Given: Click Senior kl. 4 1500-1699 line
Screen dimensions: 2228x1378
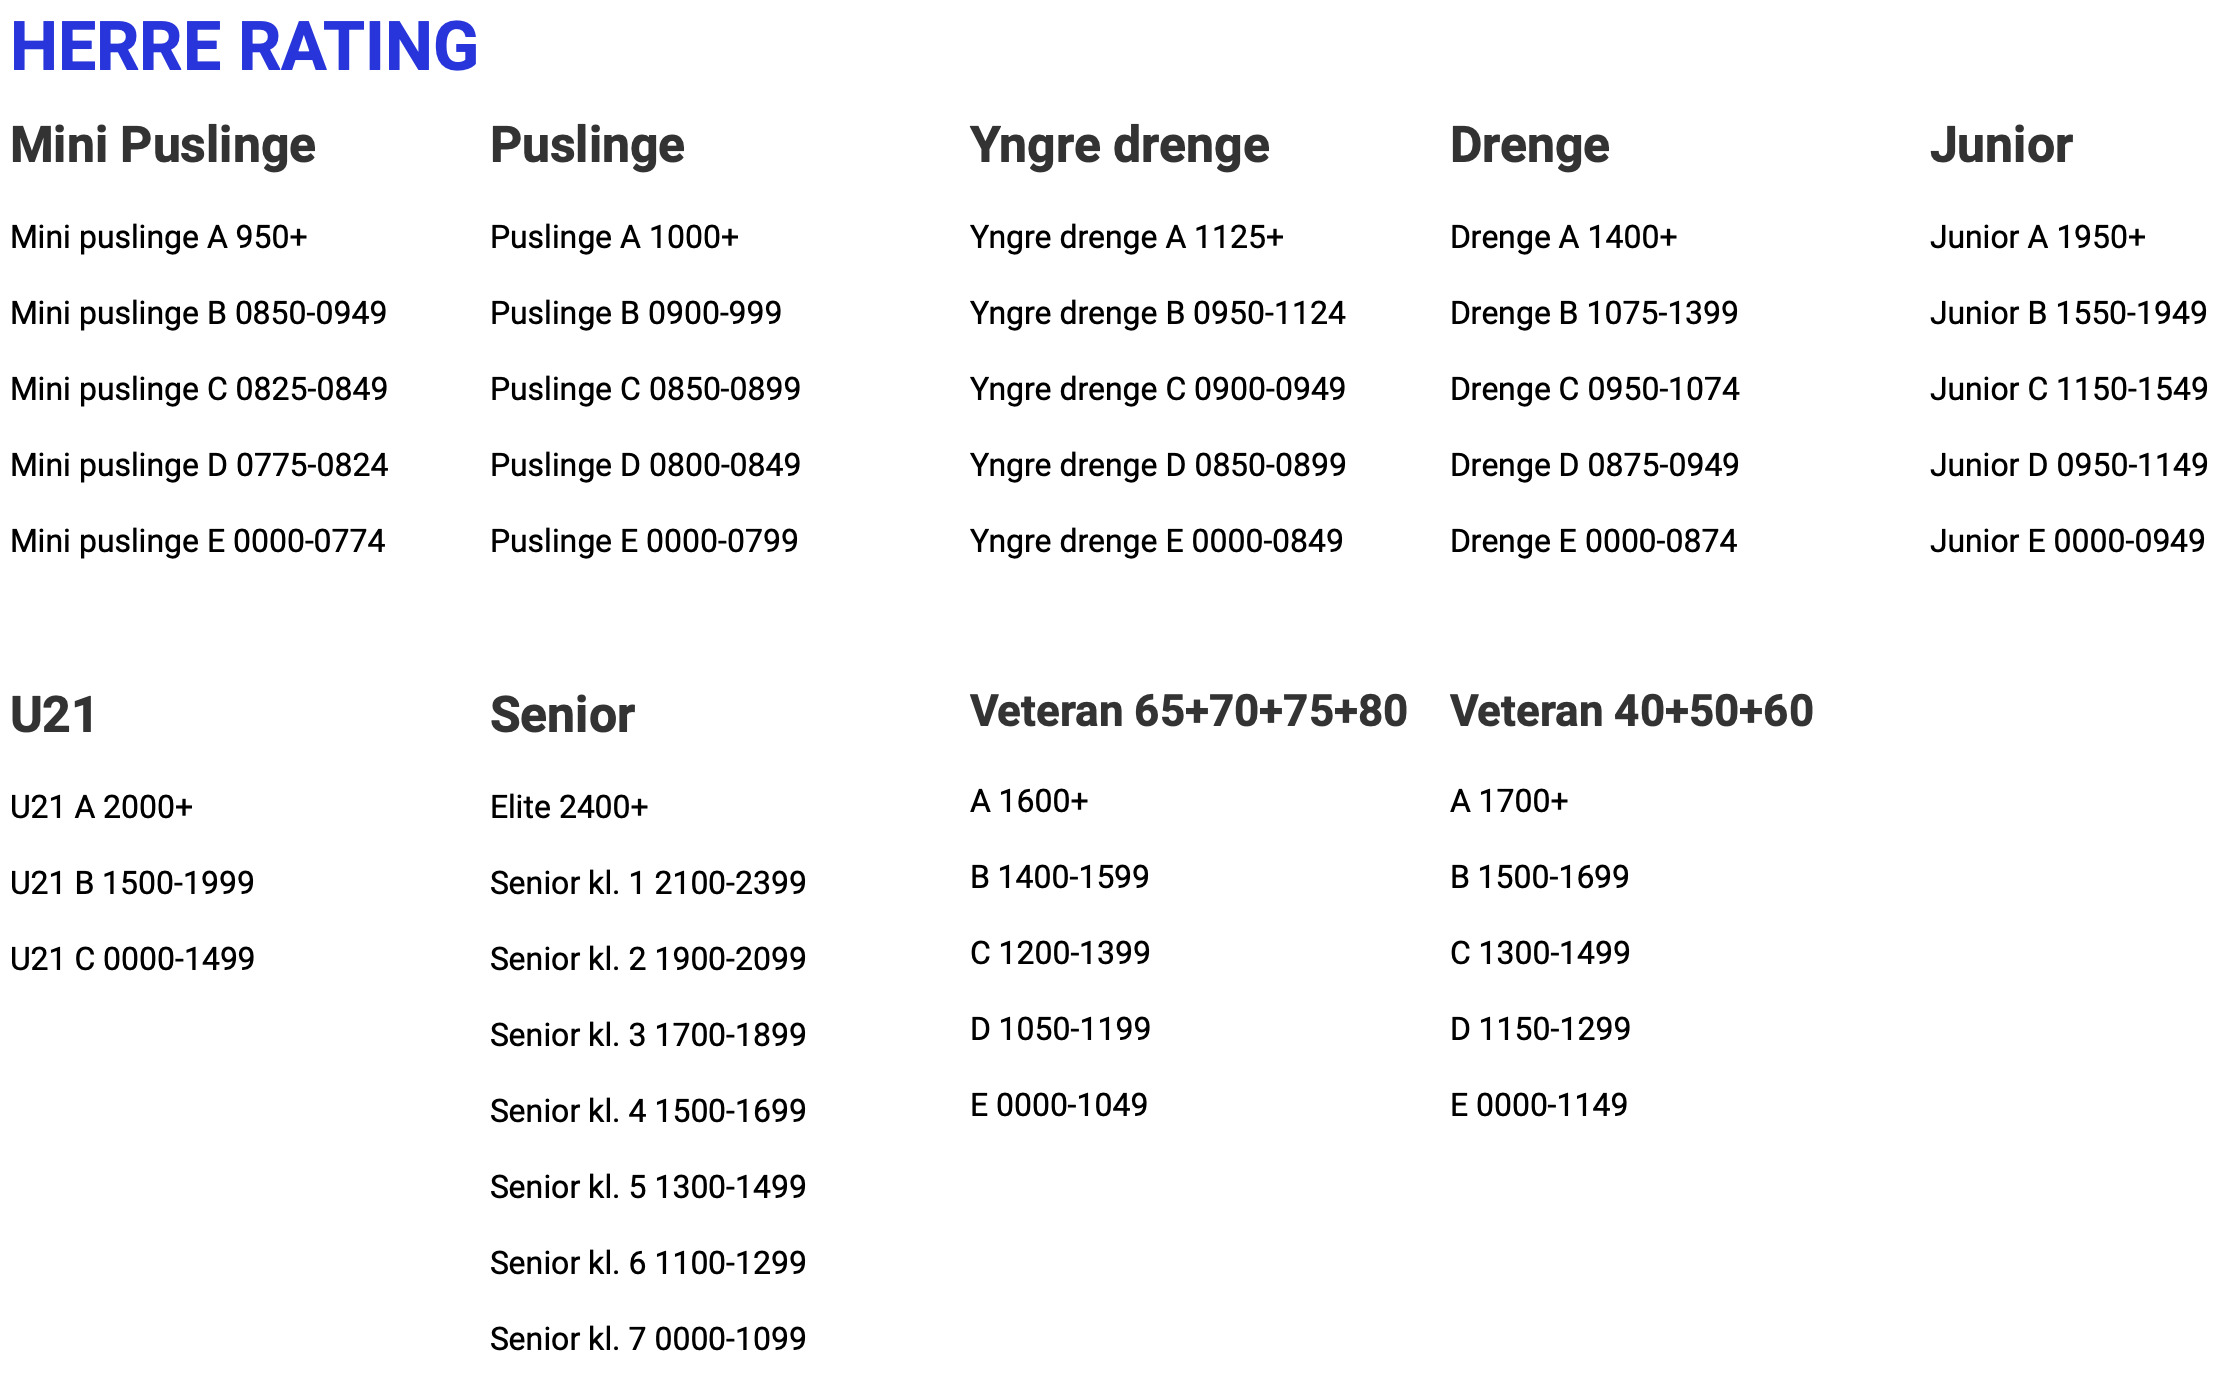Looking at the screenshot, I should pyautogui.click(x=648, y=1112).
